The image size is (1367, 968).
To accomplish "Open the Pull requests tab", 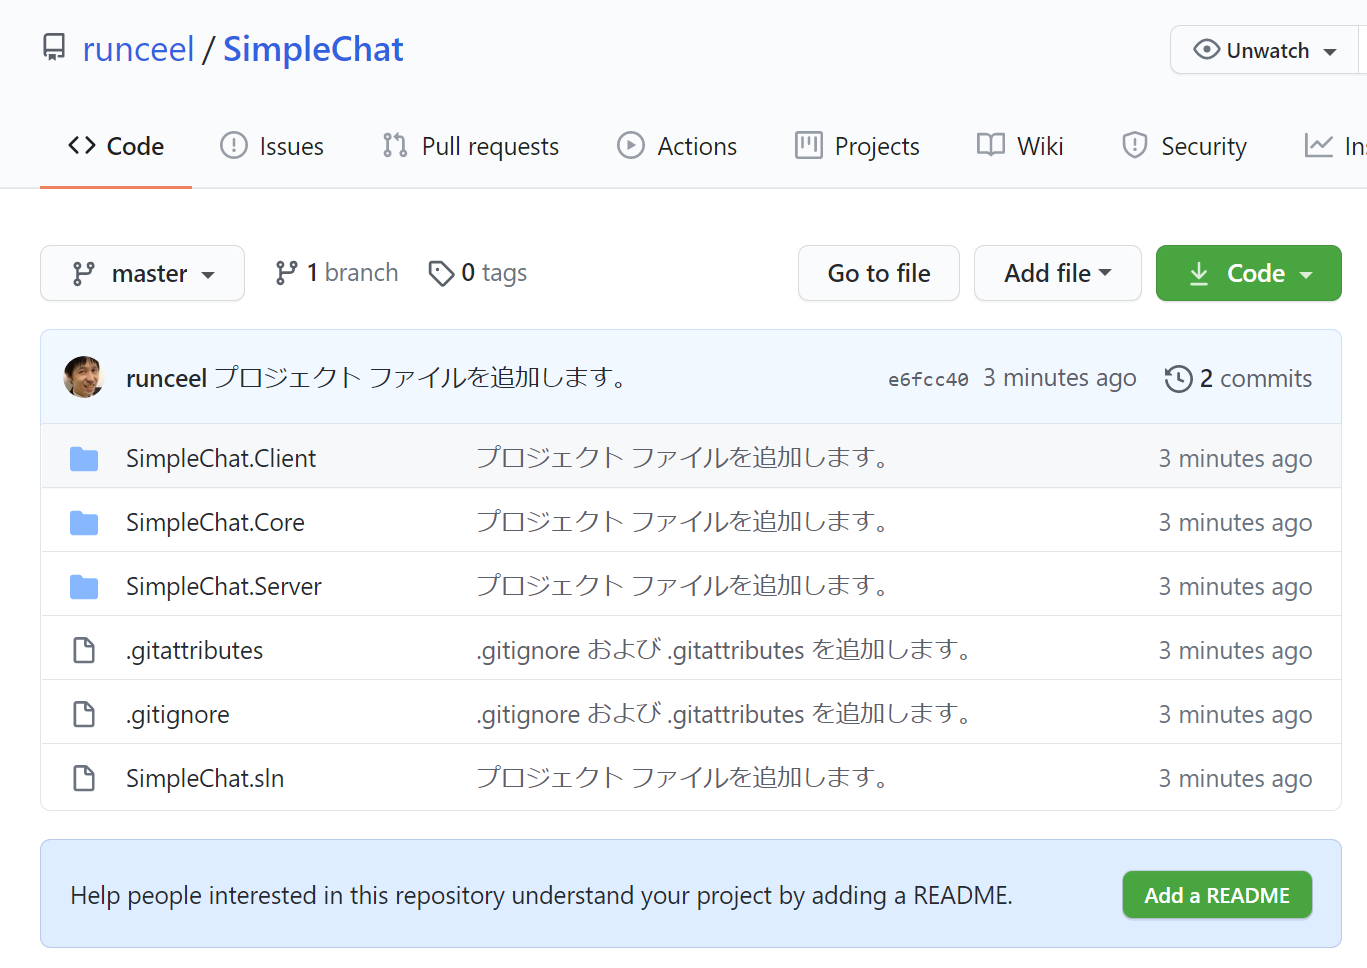I will tap(471, 146).
